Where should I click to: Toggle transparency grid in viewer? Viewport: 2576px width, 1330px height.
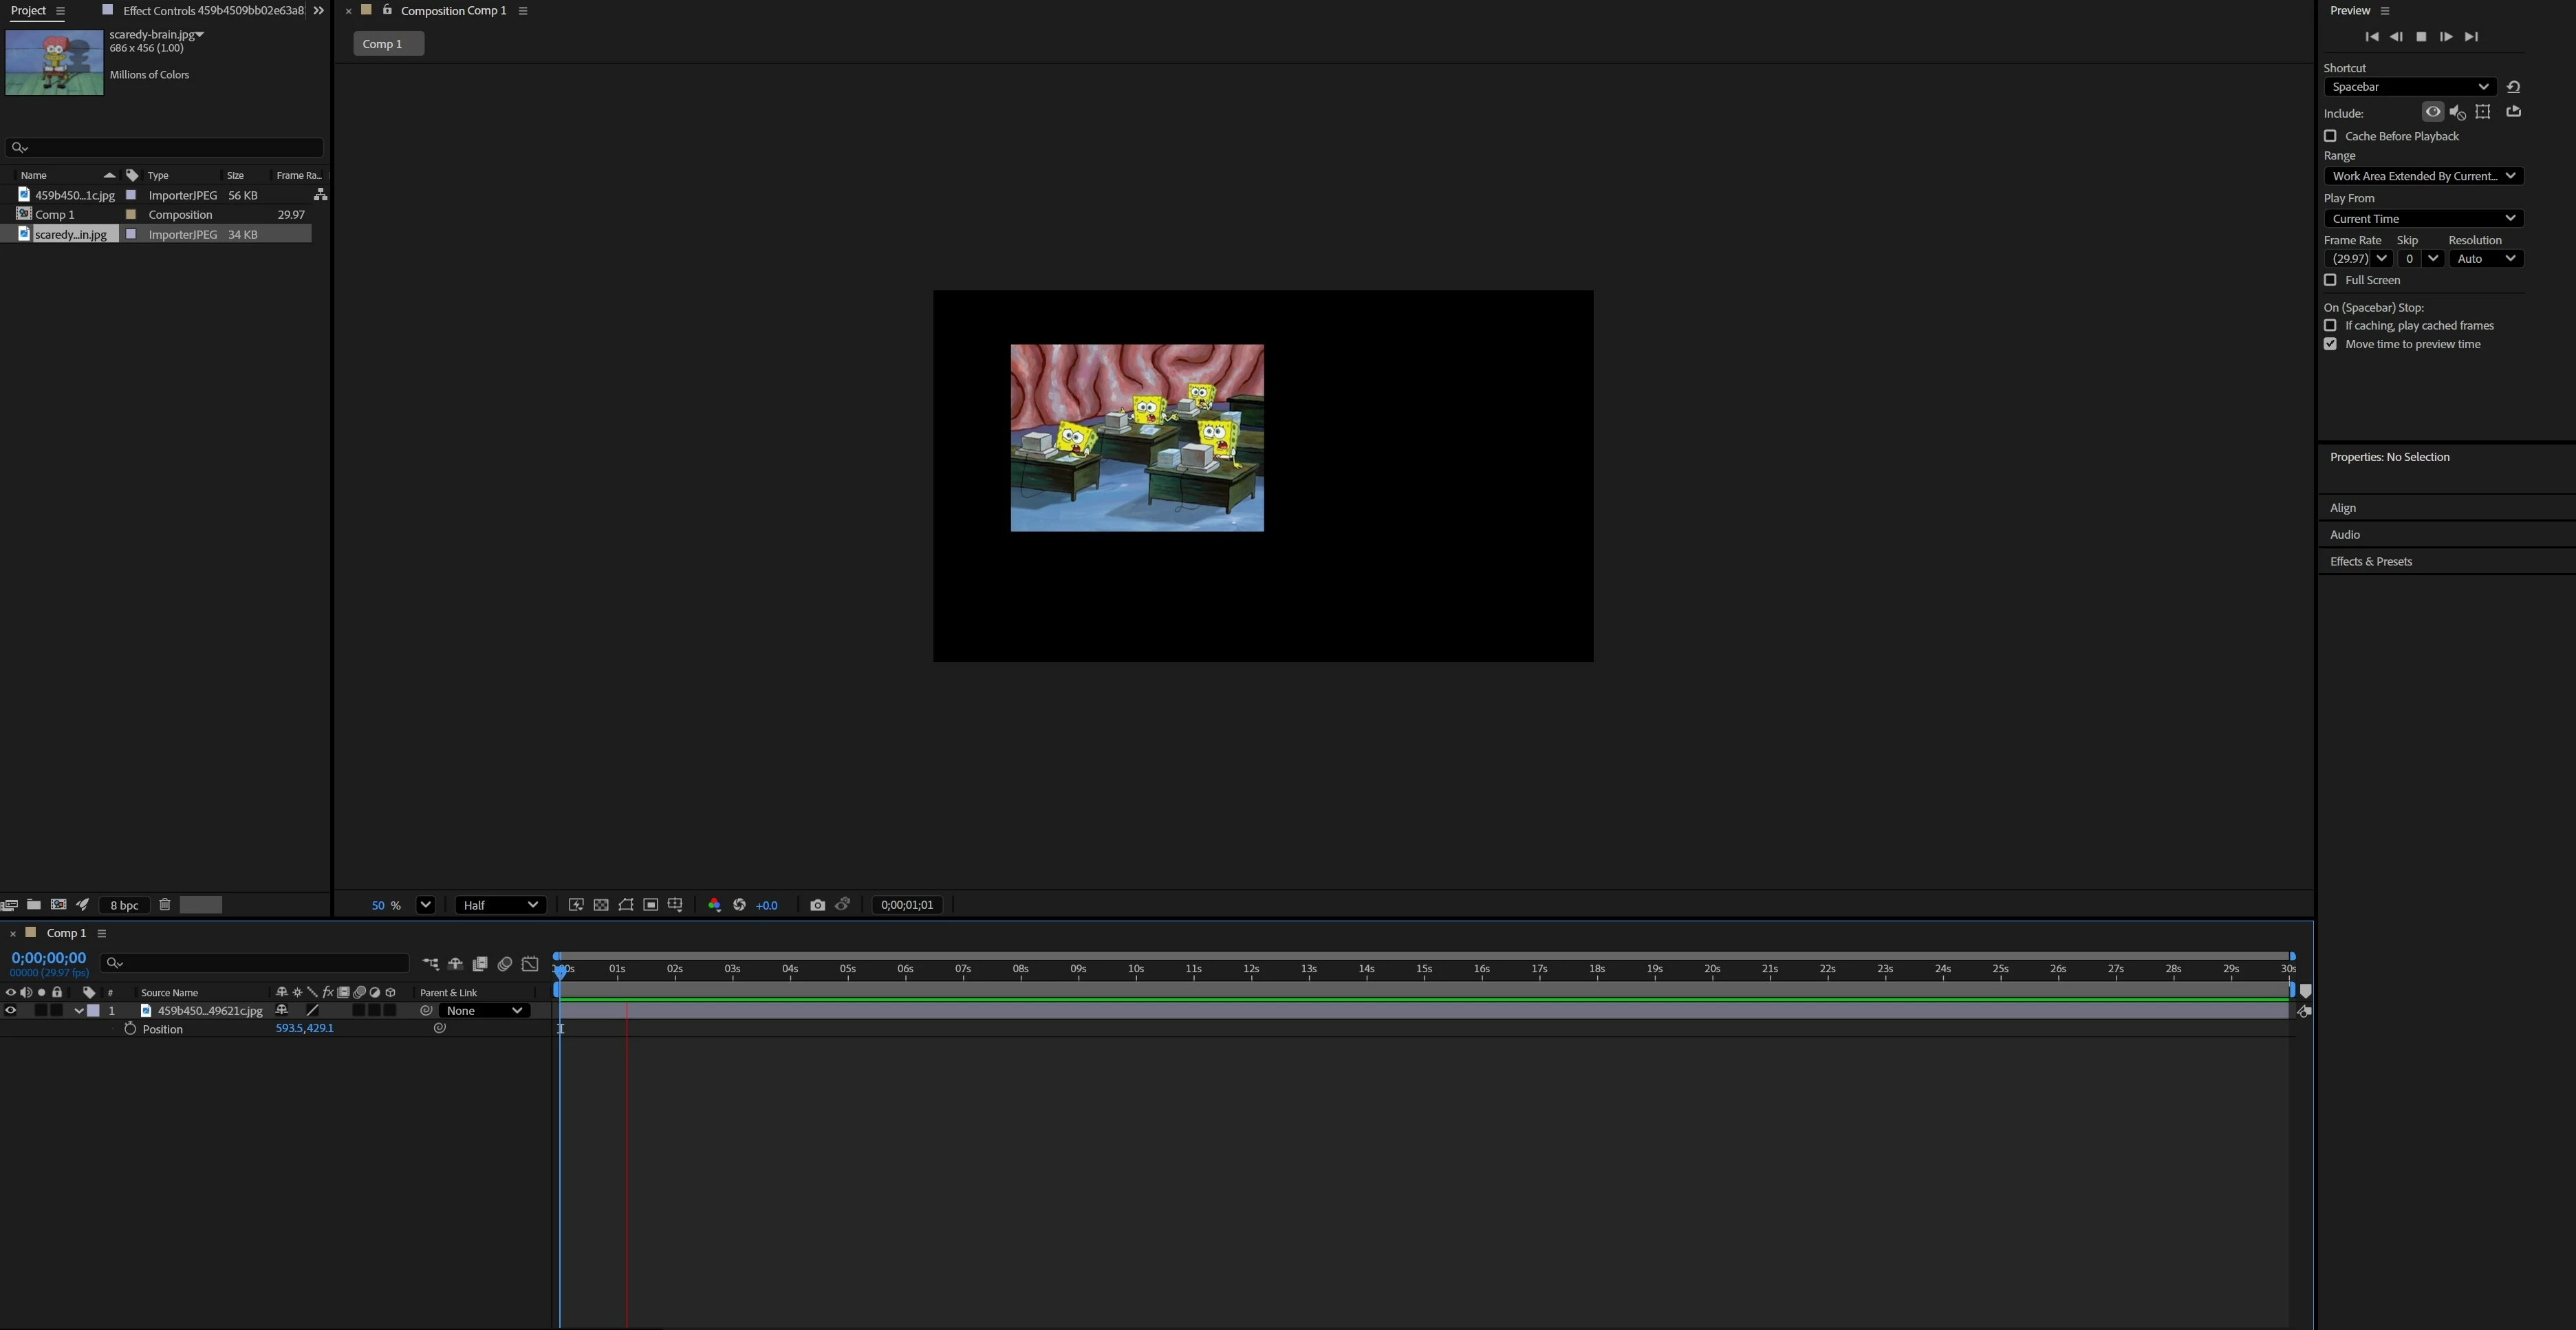[601, 905]
